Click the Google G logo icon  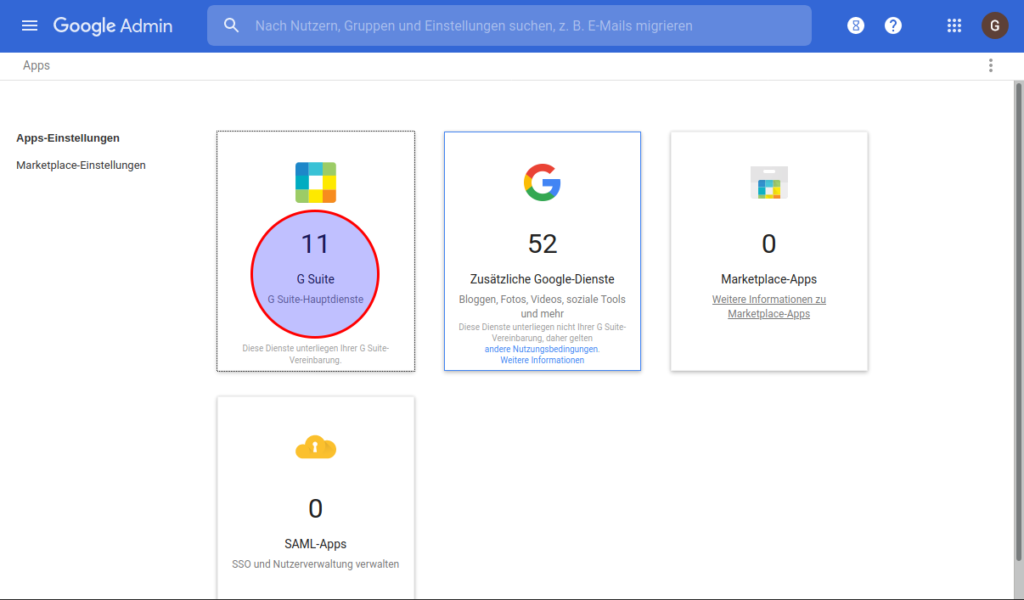coord(542,182)
